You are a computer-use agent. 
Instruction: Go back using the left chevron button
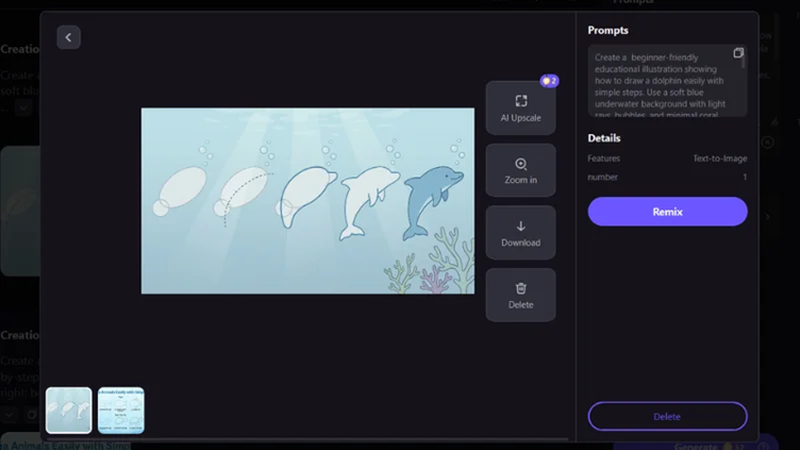click(68, 37)
